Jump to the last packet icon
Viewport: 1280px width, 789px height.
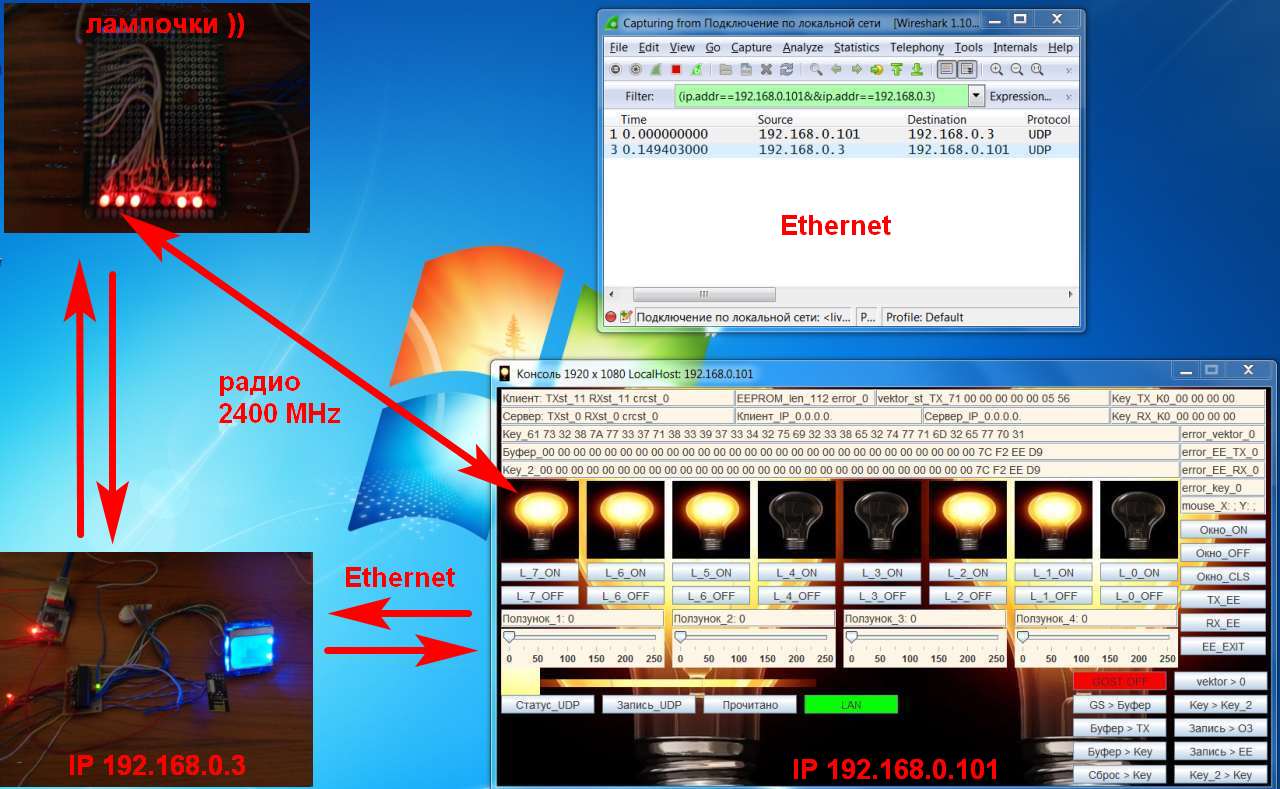(x=916, y=70)
